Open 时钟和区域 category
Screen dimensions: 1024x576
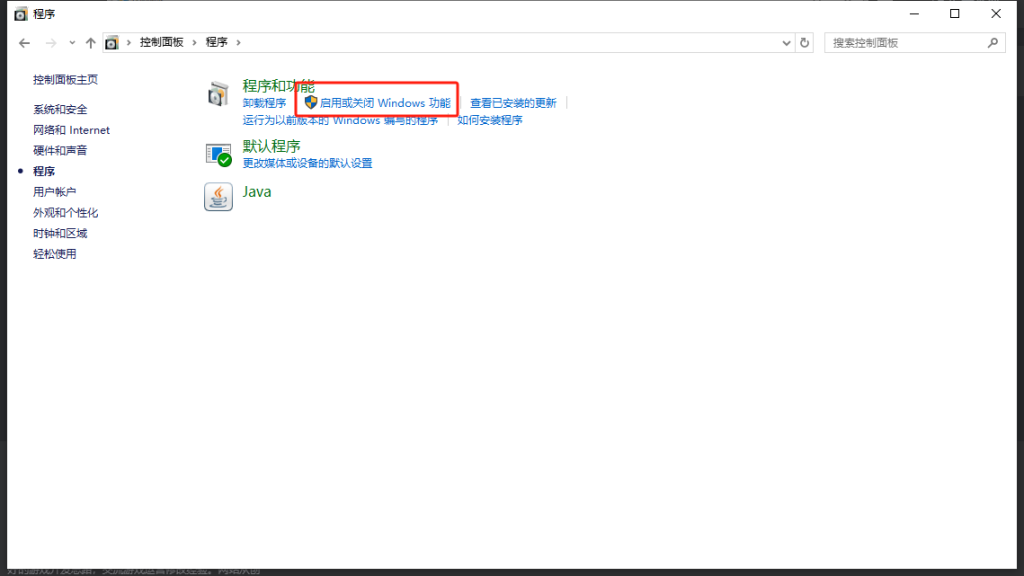[x=60, y=233]
